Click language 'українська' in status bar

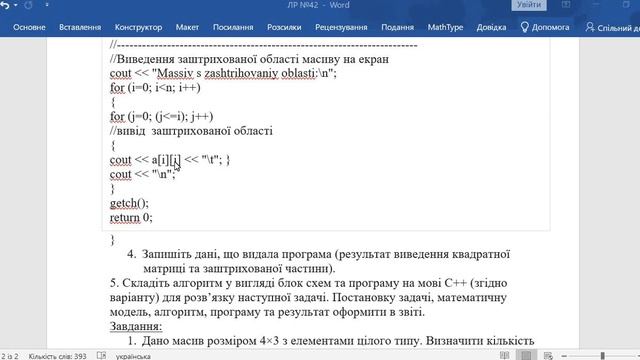pyautogui.click(x=133, y=356)
